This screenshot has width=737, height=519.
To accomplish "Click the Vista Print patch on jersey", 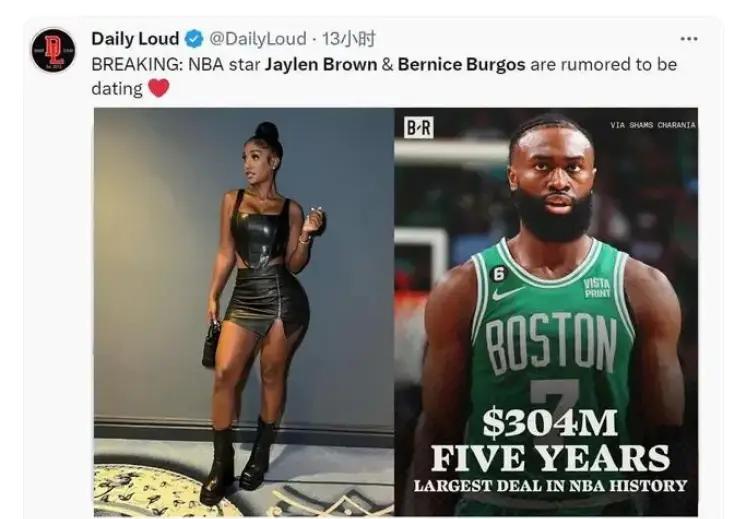I will pos(597,288).
